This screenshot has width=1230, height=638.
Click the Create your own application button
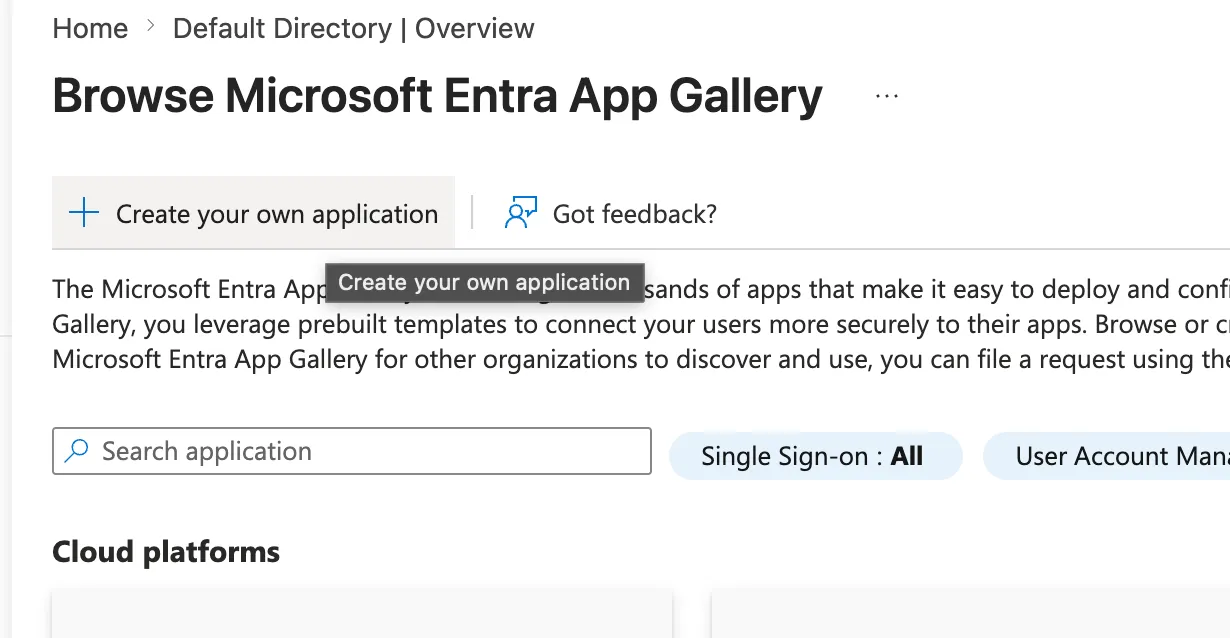[253, 213]
